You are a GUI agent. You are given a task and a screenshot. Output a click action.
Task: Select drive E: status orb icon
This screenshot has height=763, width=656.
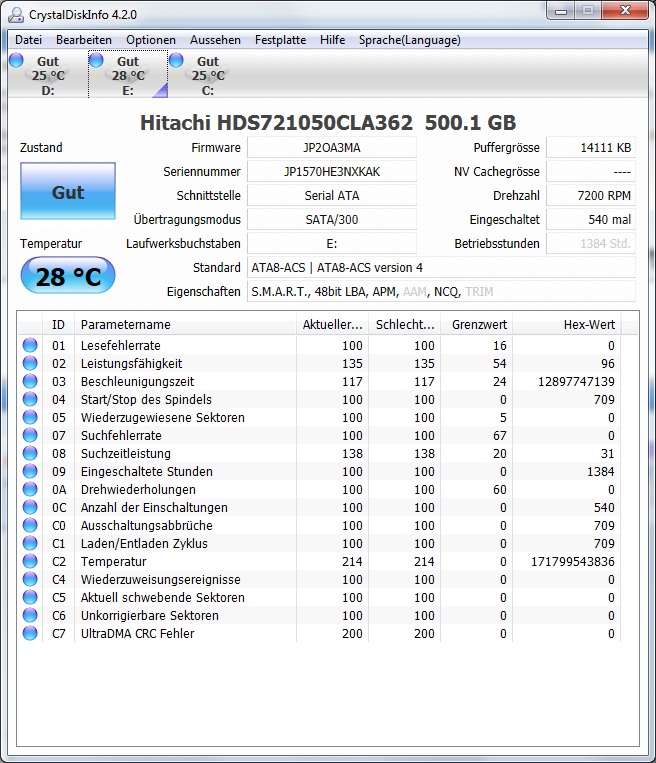click(x=96, y=60)
